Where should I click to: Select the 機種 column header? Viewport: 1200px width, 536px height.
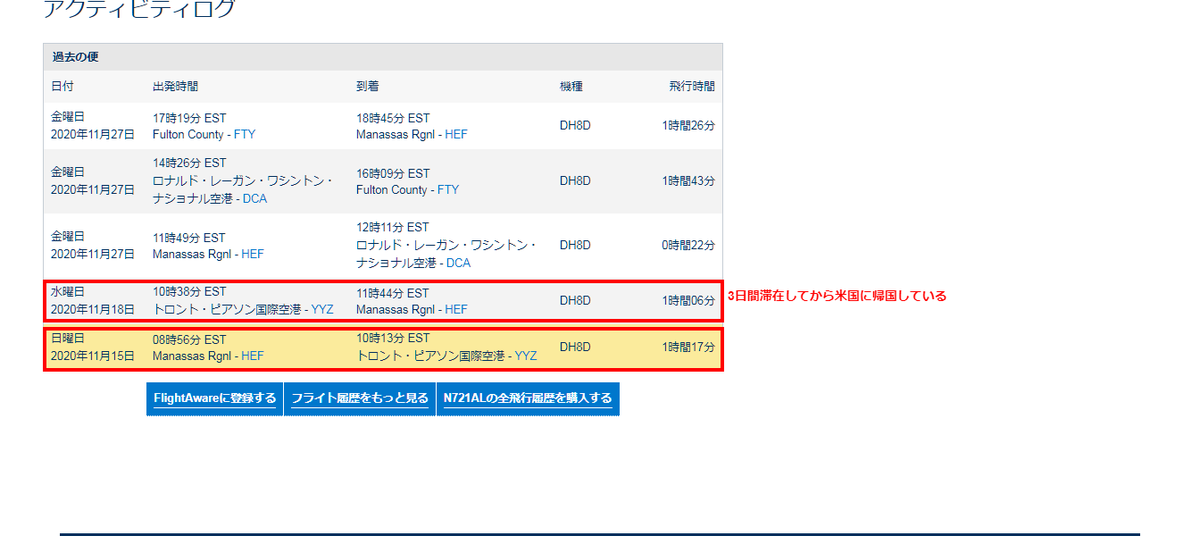coord(571,86)
